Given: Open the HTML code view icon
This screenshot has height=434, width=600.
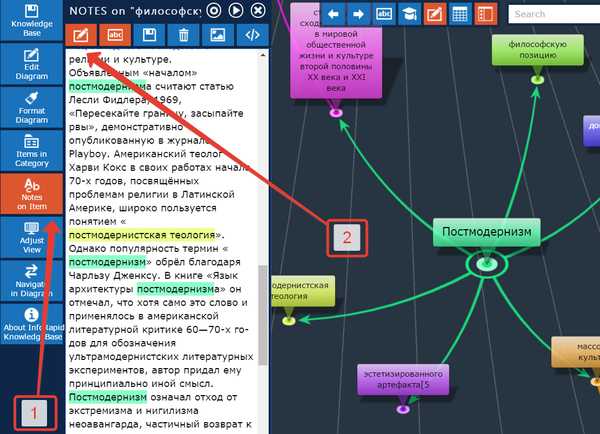Looking at the screenshot, I should tap(252, 35).
